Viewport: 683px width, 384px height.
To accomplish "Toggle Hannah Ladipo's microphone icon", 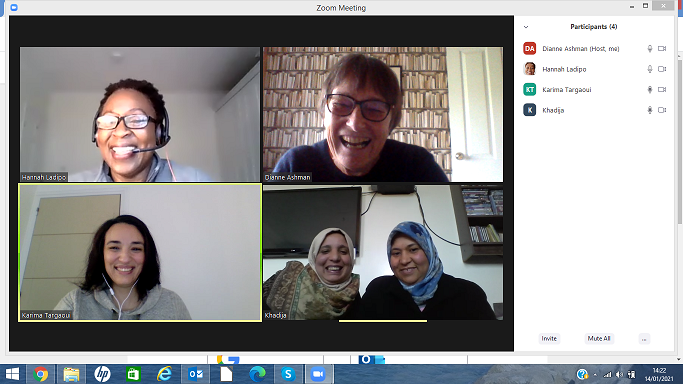I will [x=649, y=69].
